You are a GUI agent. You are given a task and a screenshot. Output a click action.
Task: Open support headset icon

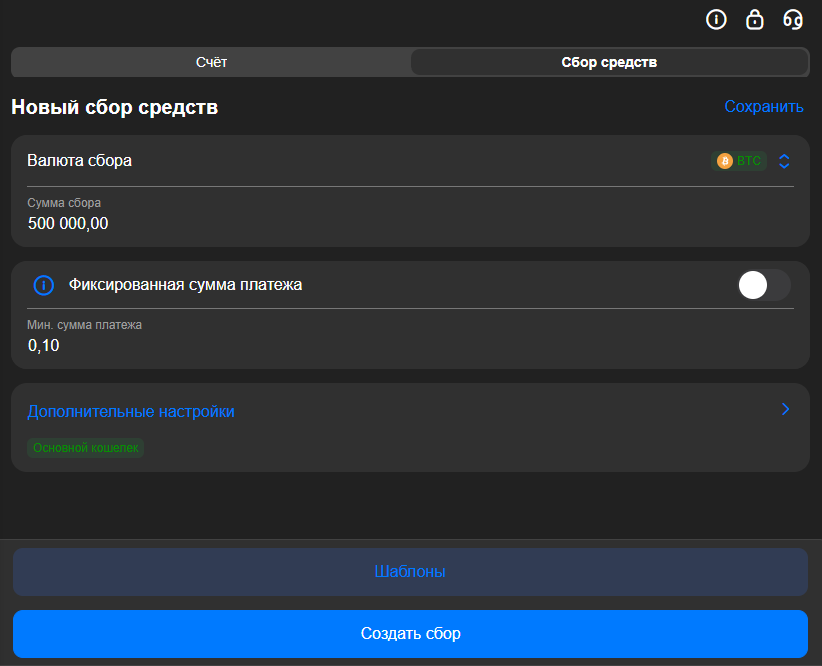point(793,20)
